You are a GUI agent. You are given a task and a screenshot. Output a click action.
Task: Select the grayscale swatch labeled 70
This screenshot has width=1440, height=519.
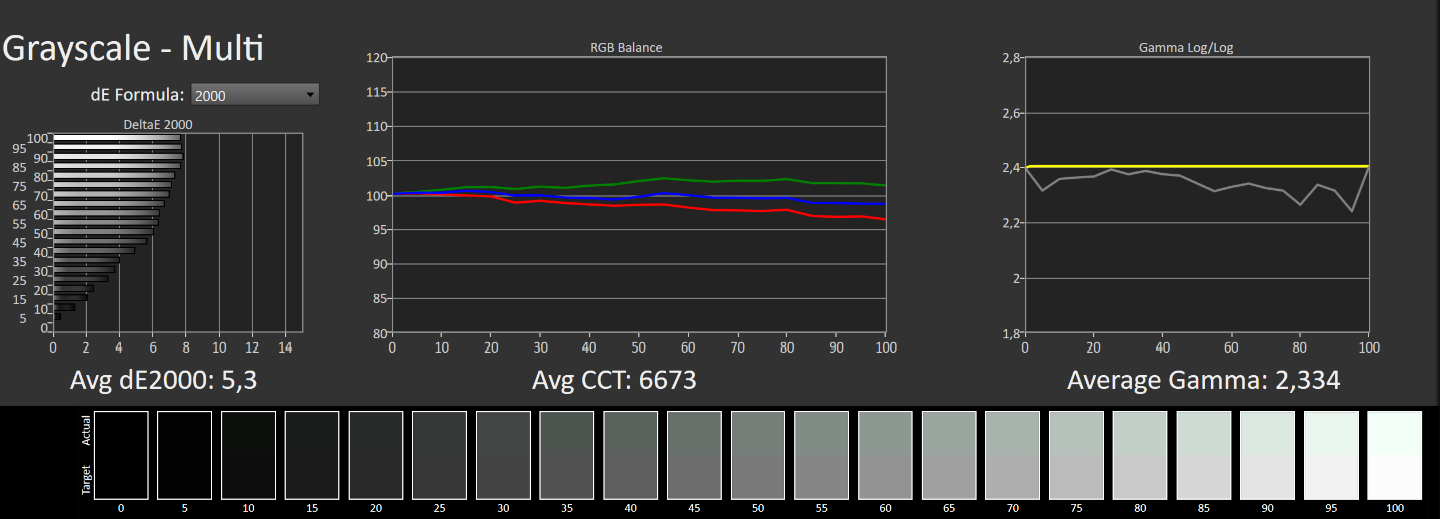coord(1013,455)
